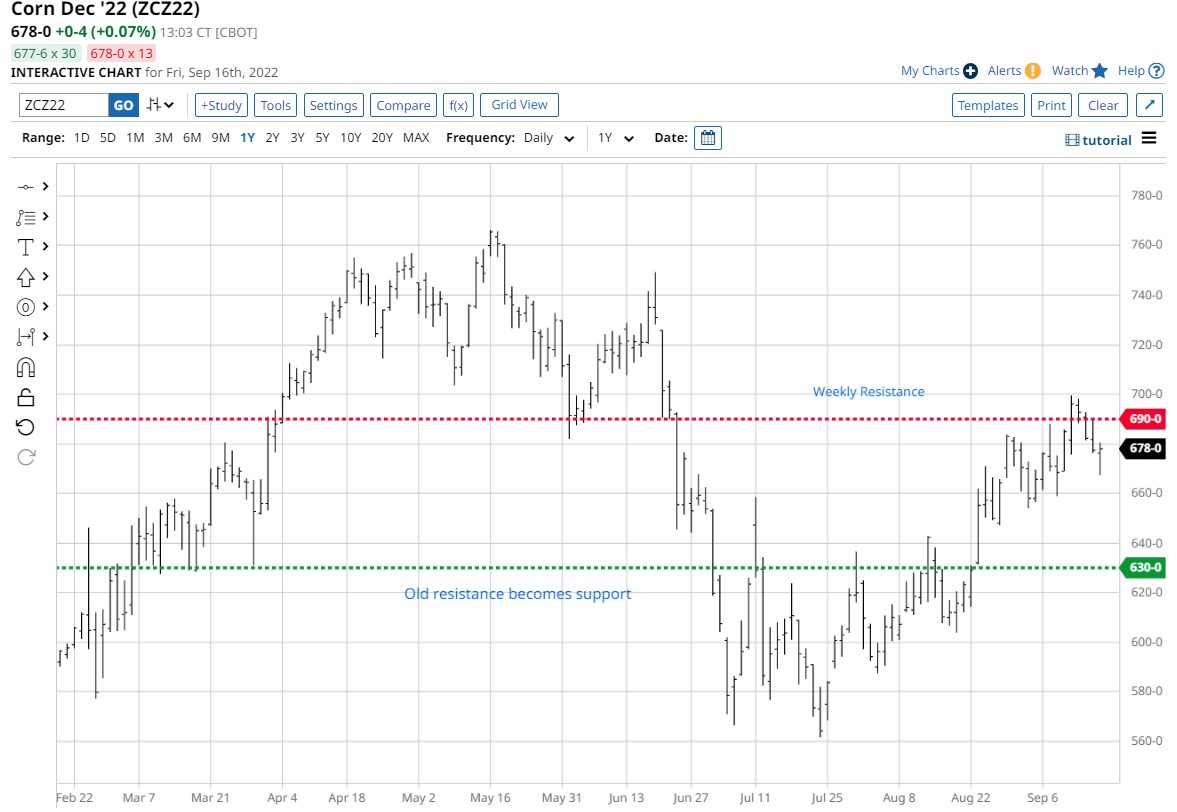Open the hamburger menu beside tutorial
The image size is (1177, 812).
1149,138
